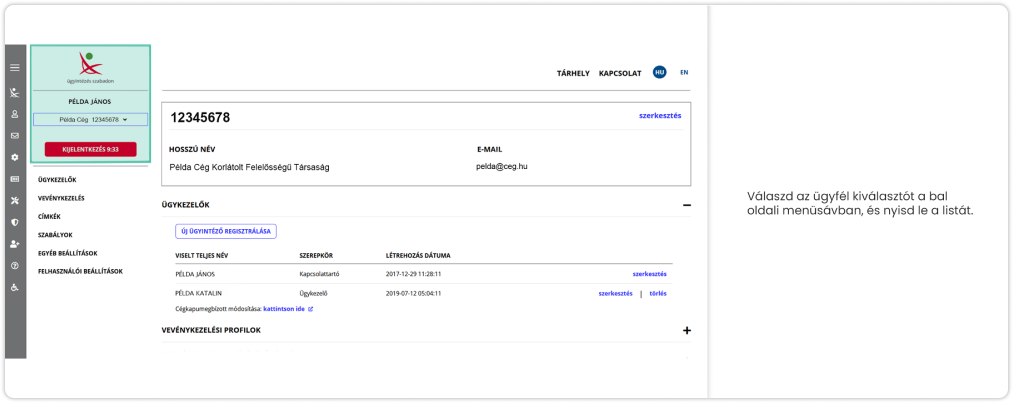Open the Vevénykezelés menu item
Screen dimensions: 1013x403
coord(61,198)
